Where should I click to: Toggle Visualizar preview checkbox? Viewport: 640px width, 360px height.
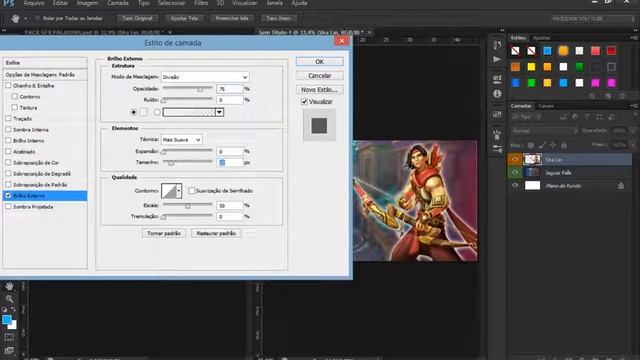(x=304, y=102)
